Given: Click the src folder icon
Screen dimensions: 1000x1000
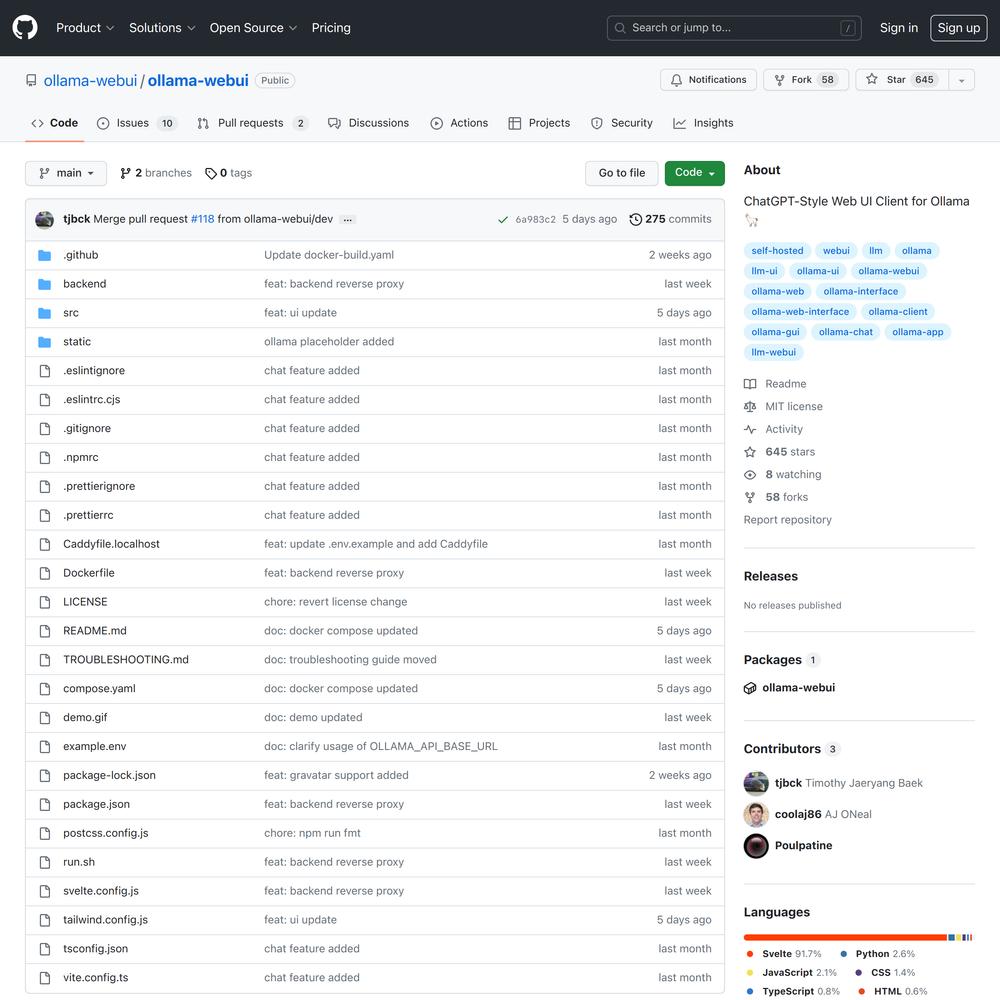Looking at the screenshot, I should 45,313.
